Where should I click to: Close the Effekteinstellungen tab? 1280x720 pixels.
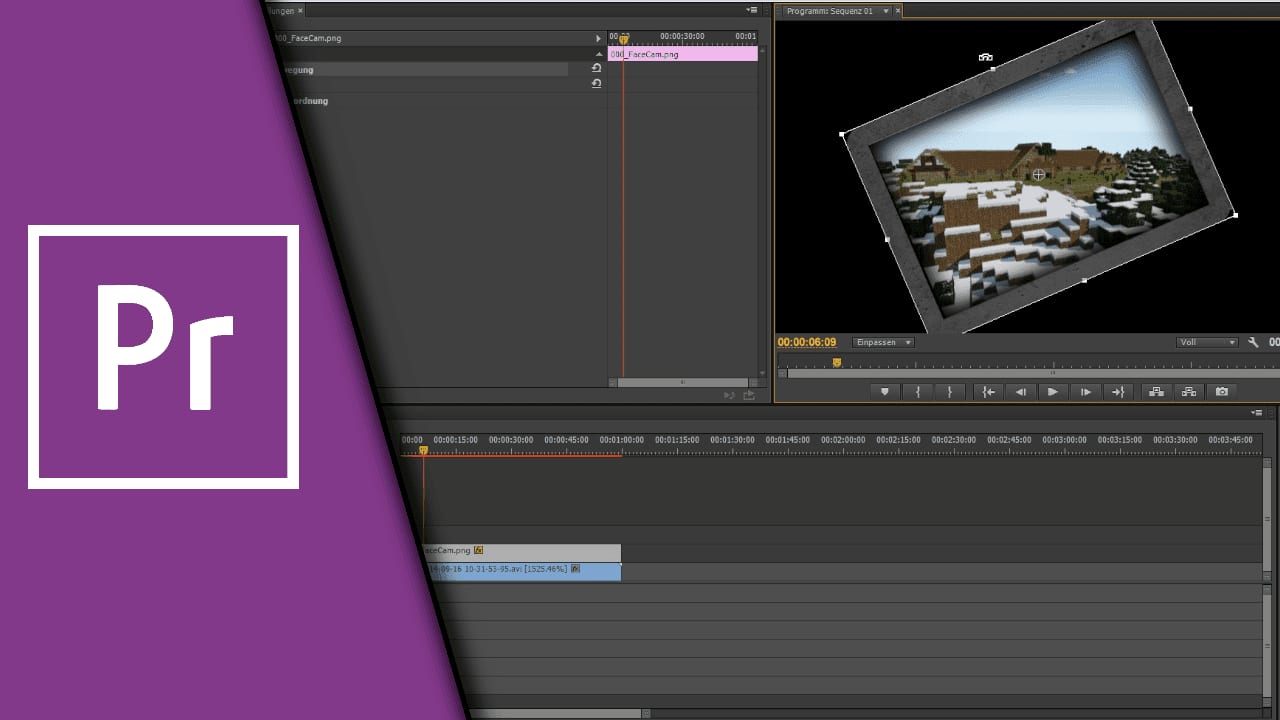pos(300,11)
